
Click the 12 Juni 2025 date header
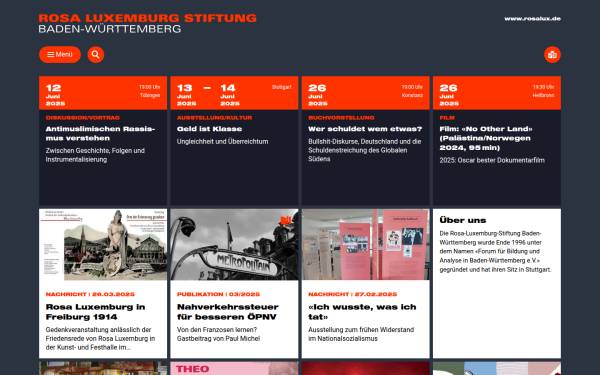[x=103, y=93]
